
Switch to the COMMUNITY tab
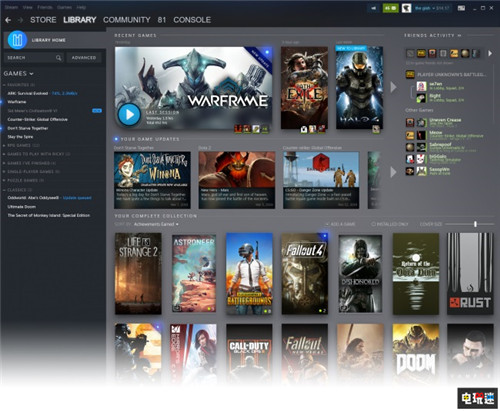(x=127, y=20)
